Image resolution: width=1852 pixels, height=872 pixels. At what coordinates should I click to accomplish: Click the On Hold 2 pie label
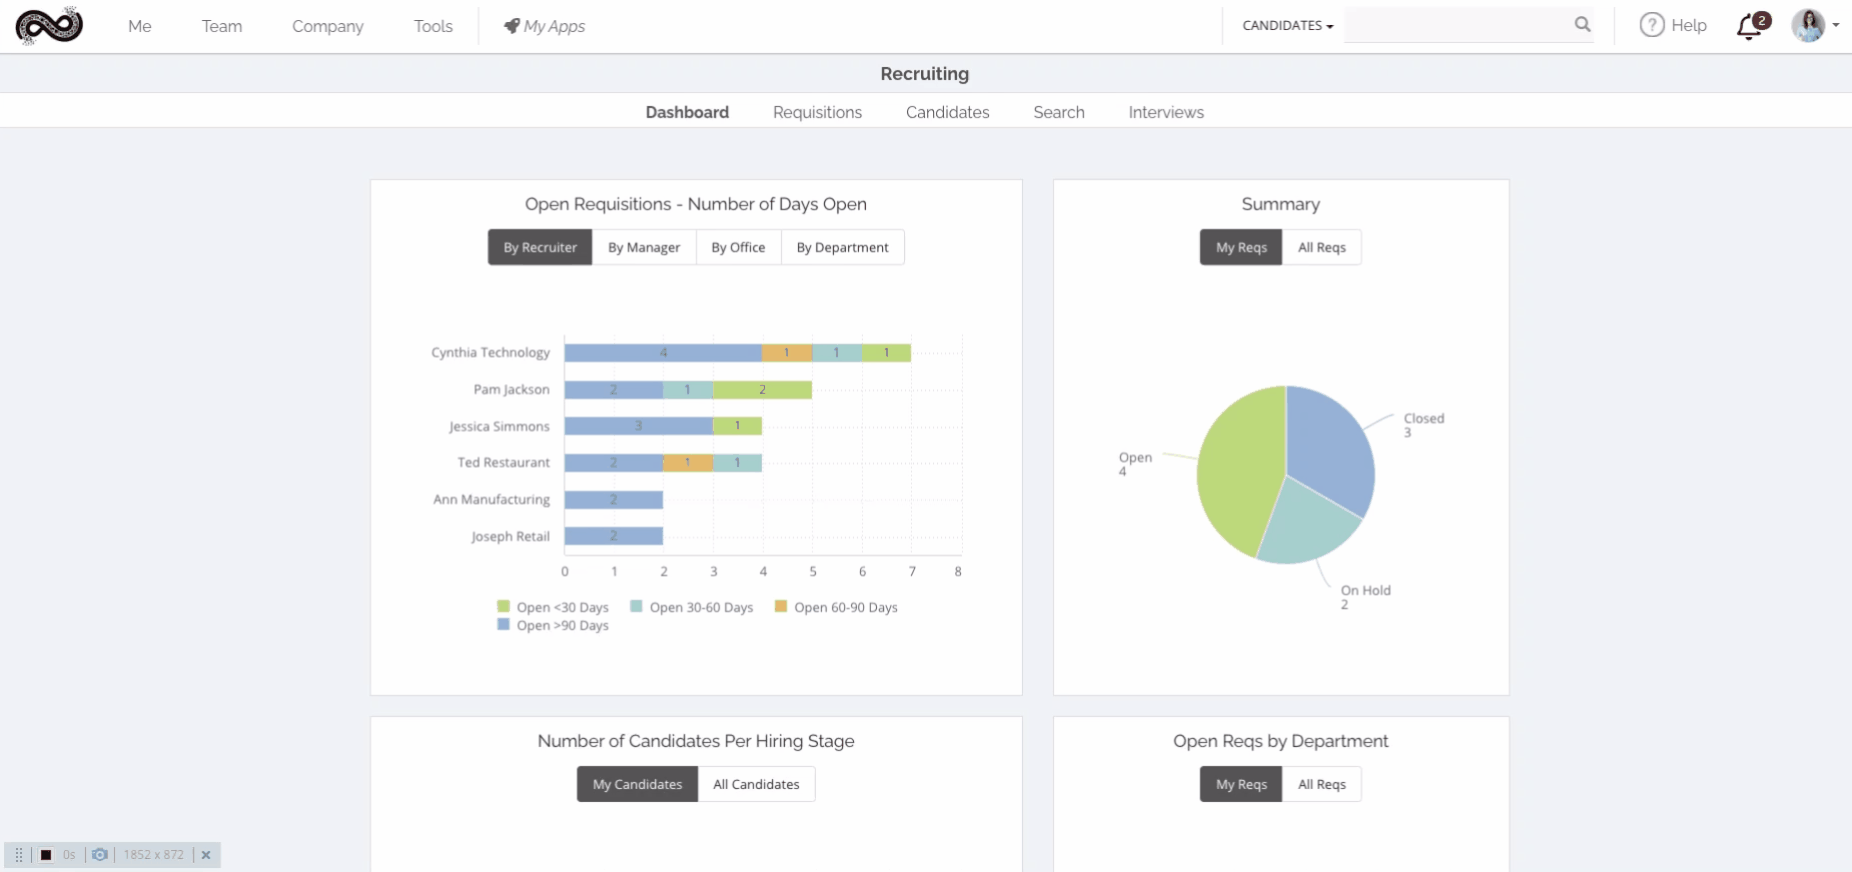[x=1365, y=597]
